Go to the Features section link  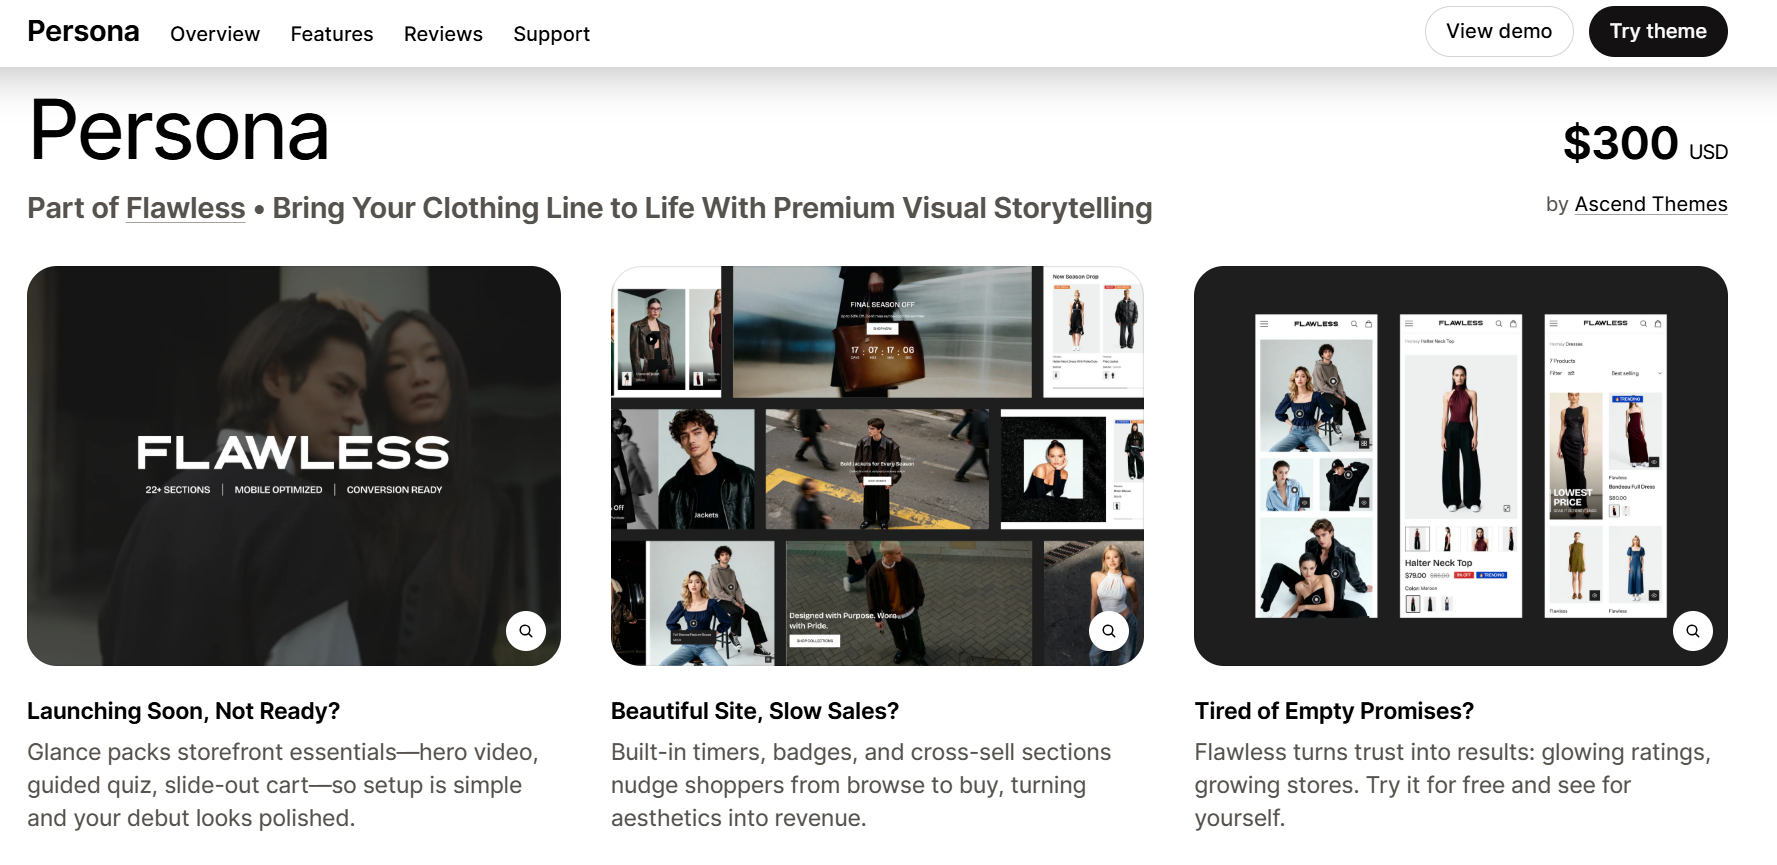332,34
